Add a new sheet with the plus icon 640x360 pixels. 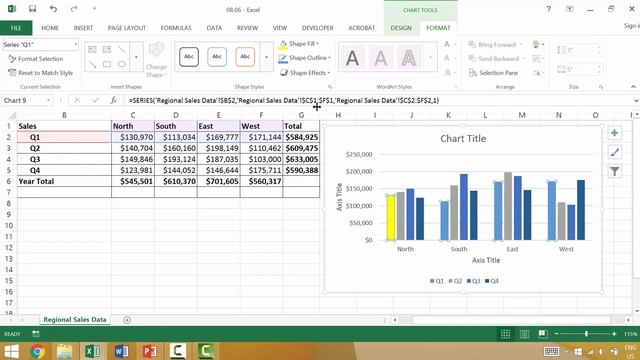click(x=127, y=320)
